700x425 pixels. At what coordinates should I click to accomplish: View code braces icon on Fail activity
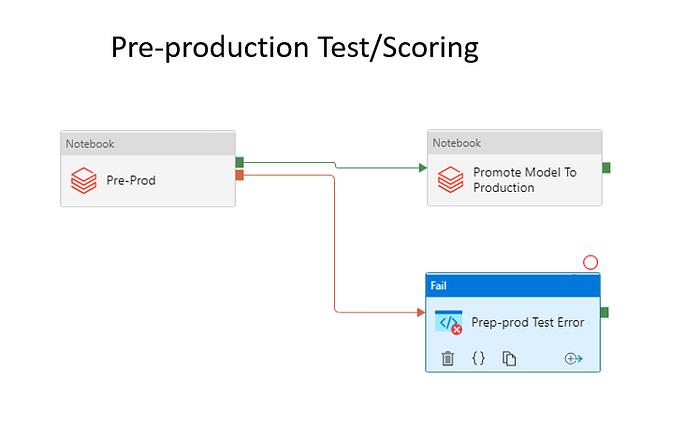478,358
